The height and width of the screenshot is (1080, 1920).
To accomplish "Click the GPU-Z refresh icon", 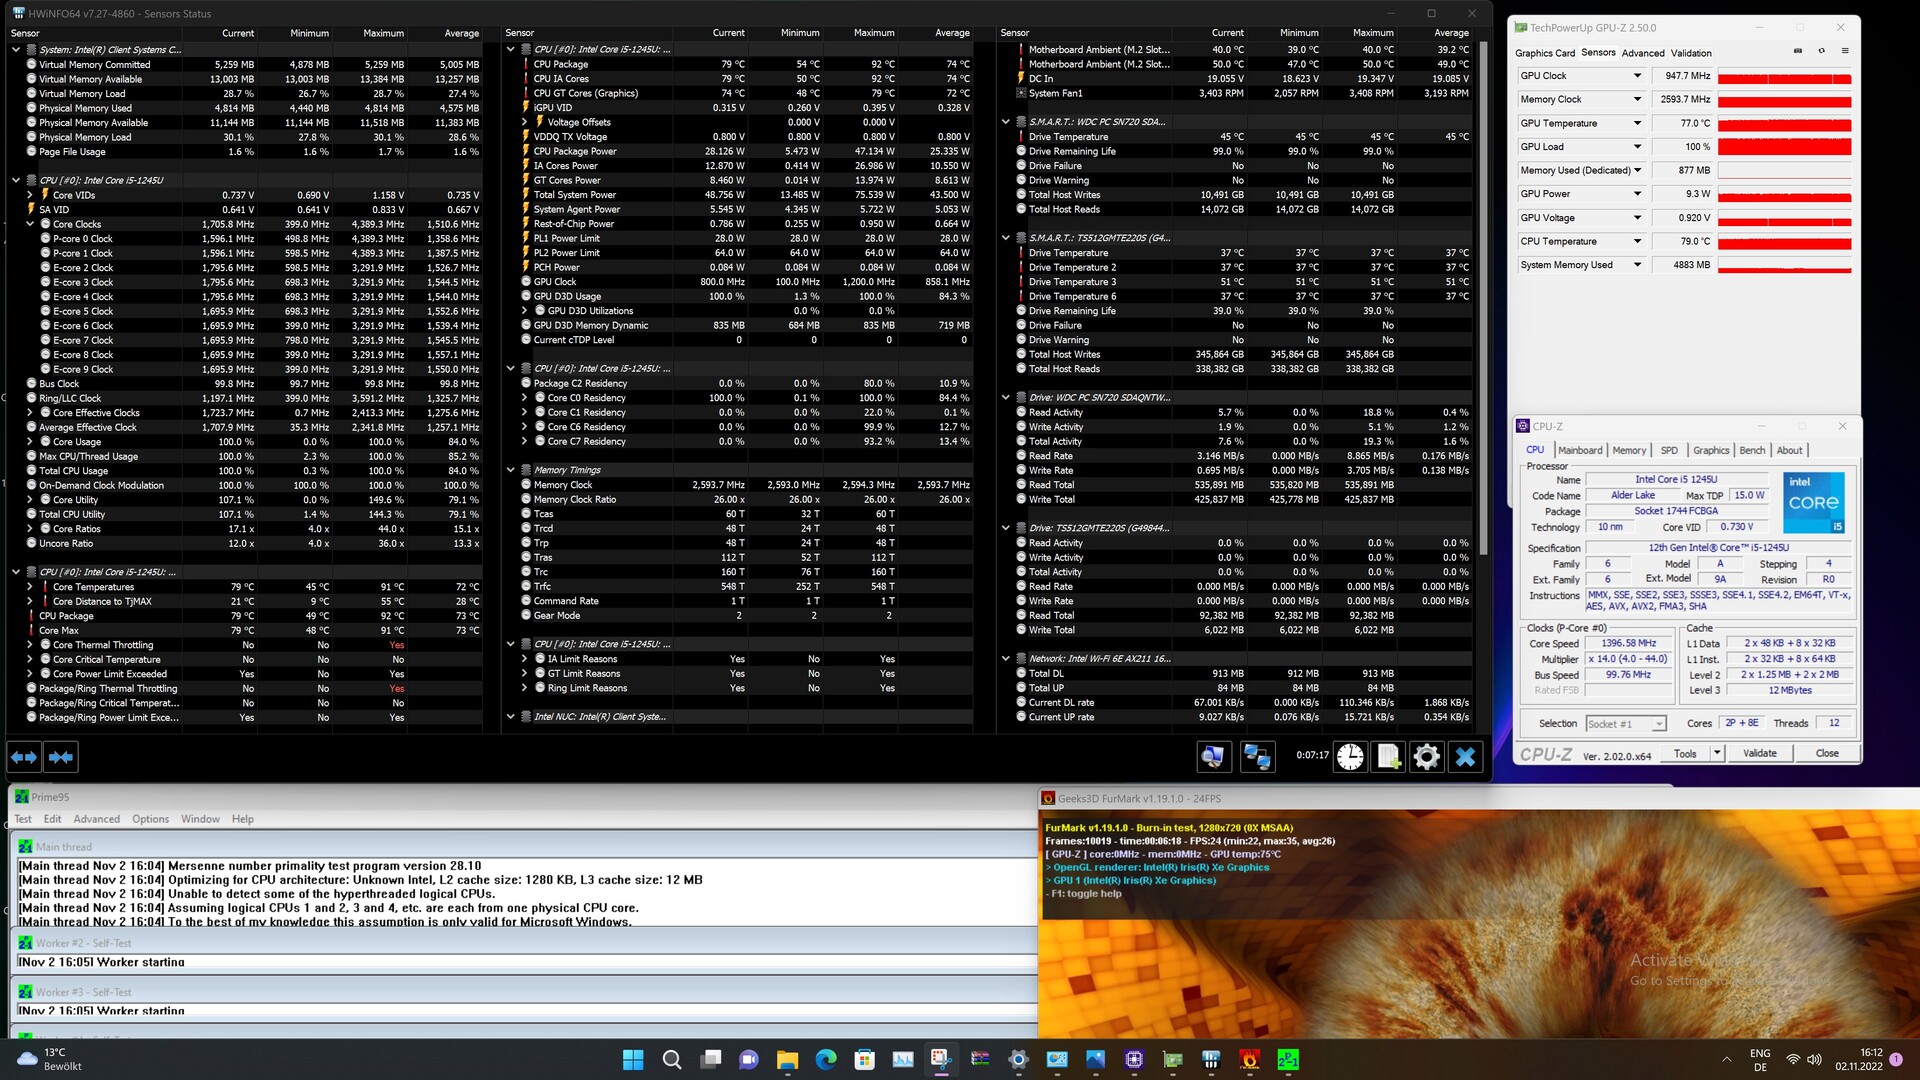I will (1821, 51).
